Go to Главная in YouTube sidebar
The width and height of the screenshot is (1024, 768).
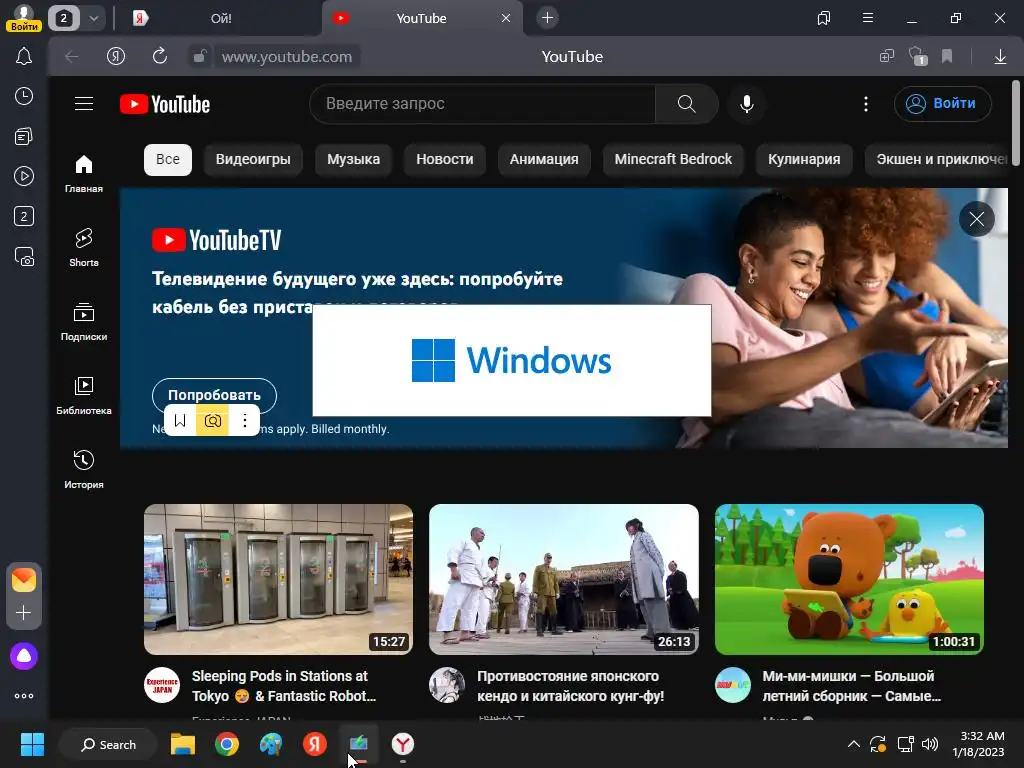pyautogui.click(x=84, y=173)
